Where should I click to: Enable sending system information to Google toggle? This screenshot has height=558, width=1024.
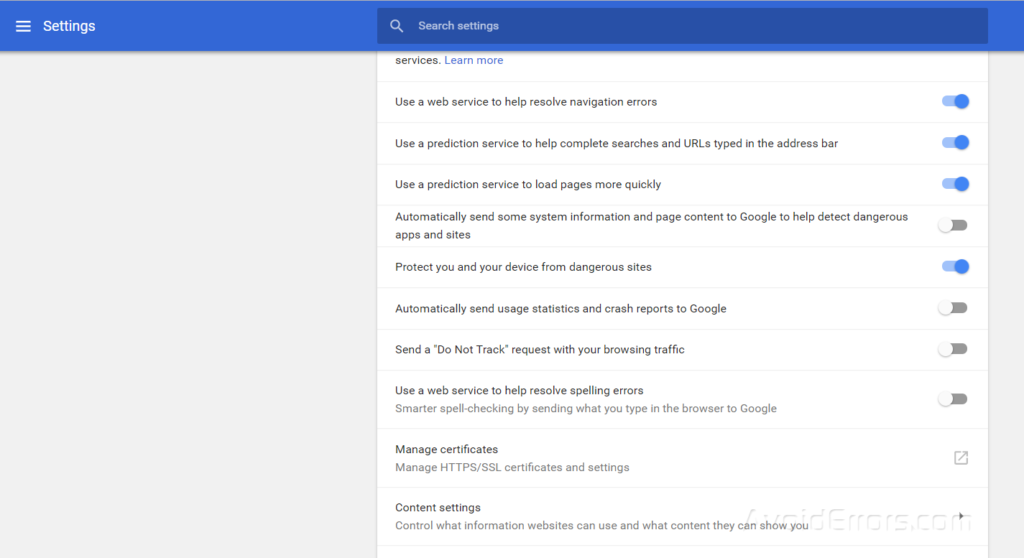[953, 225]
